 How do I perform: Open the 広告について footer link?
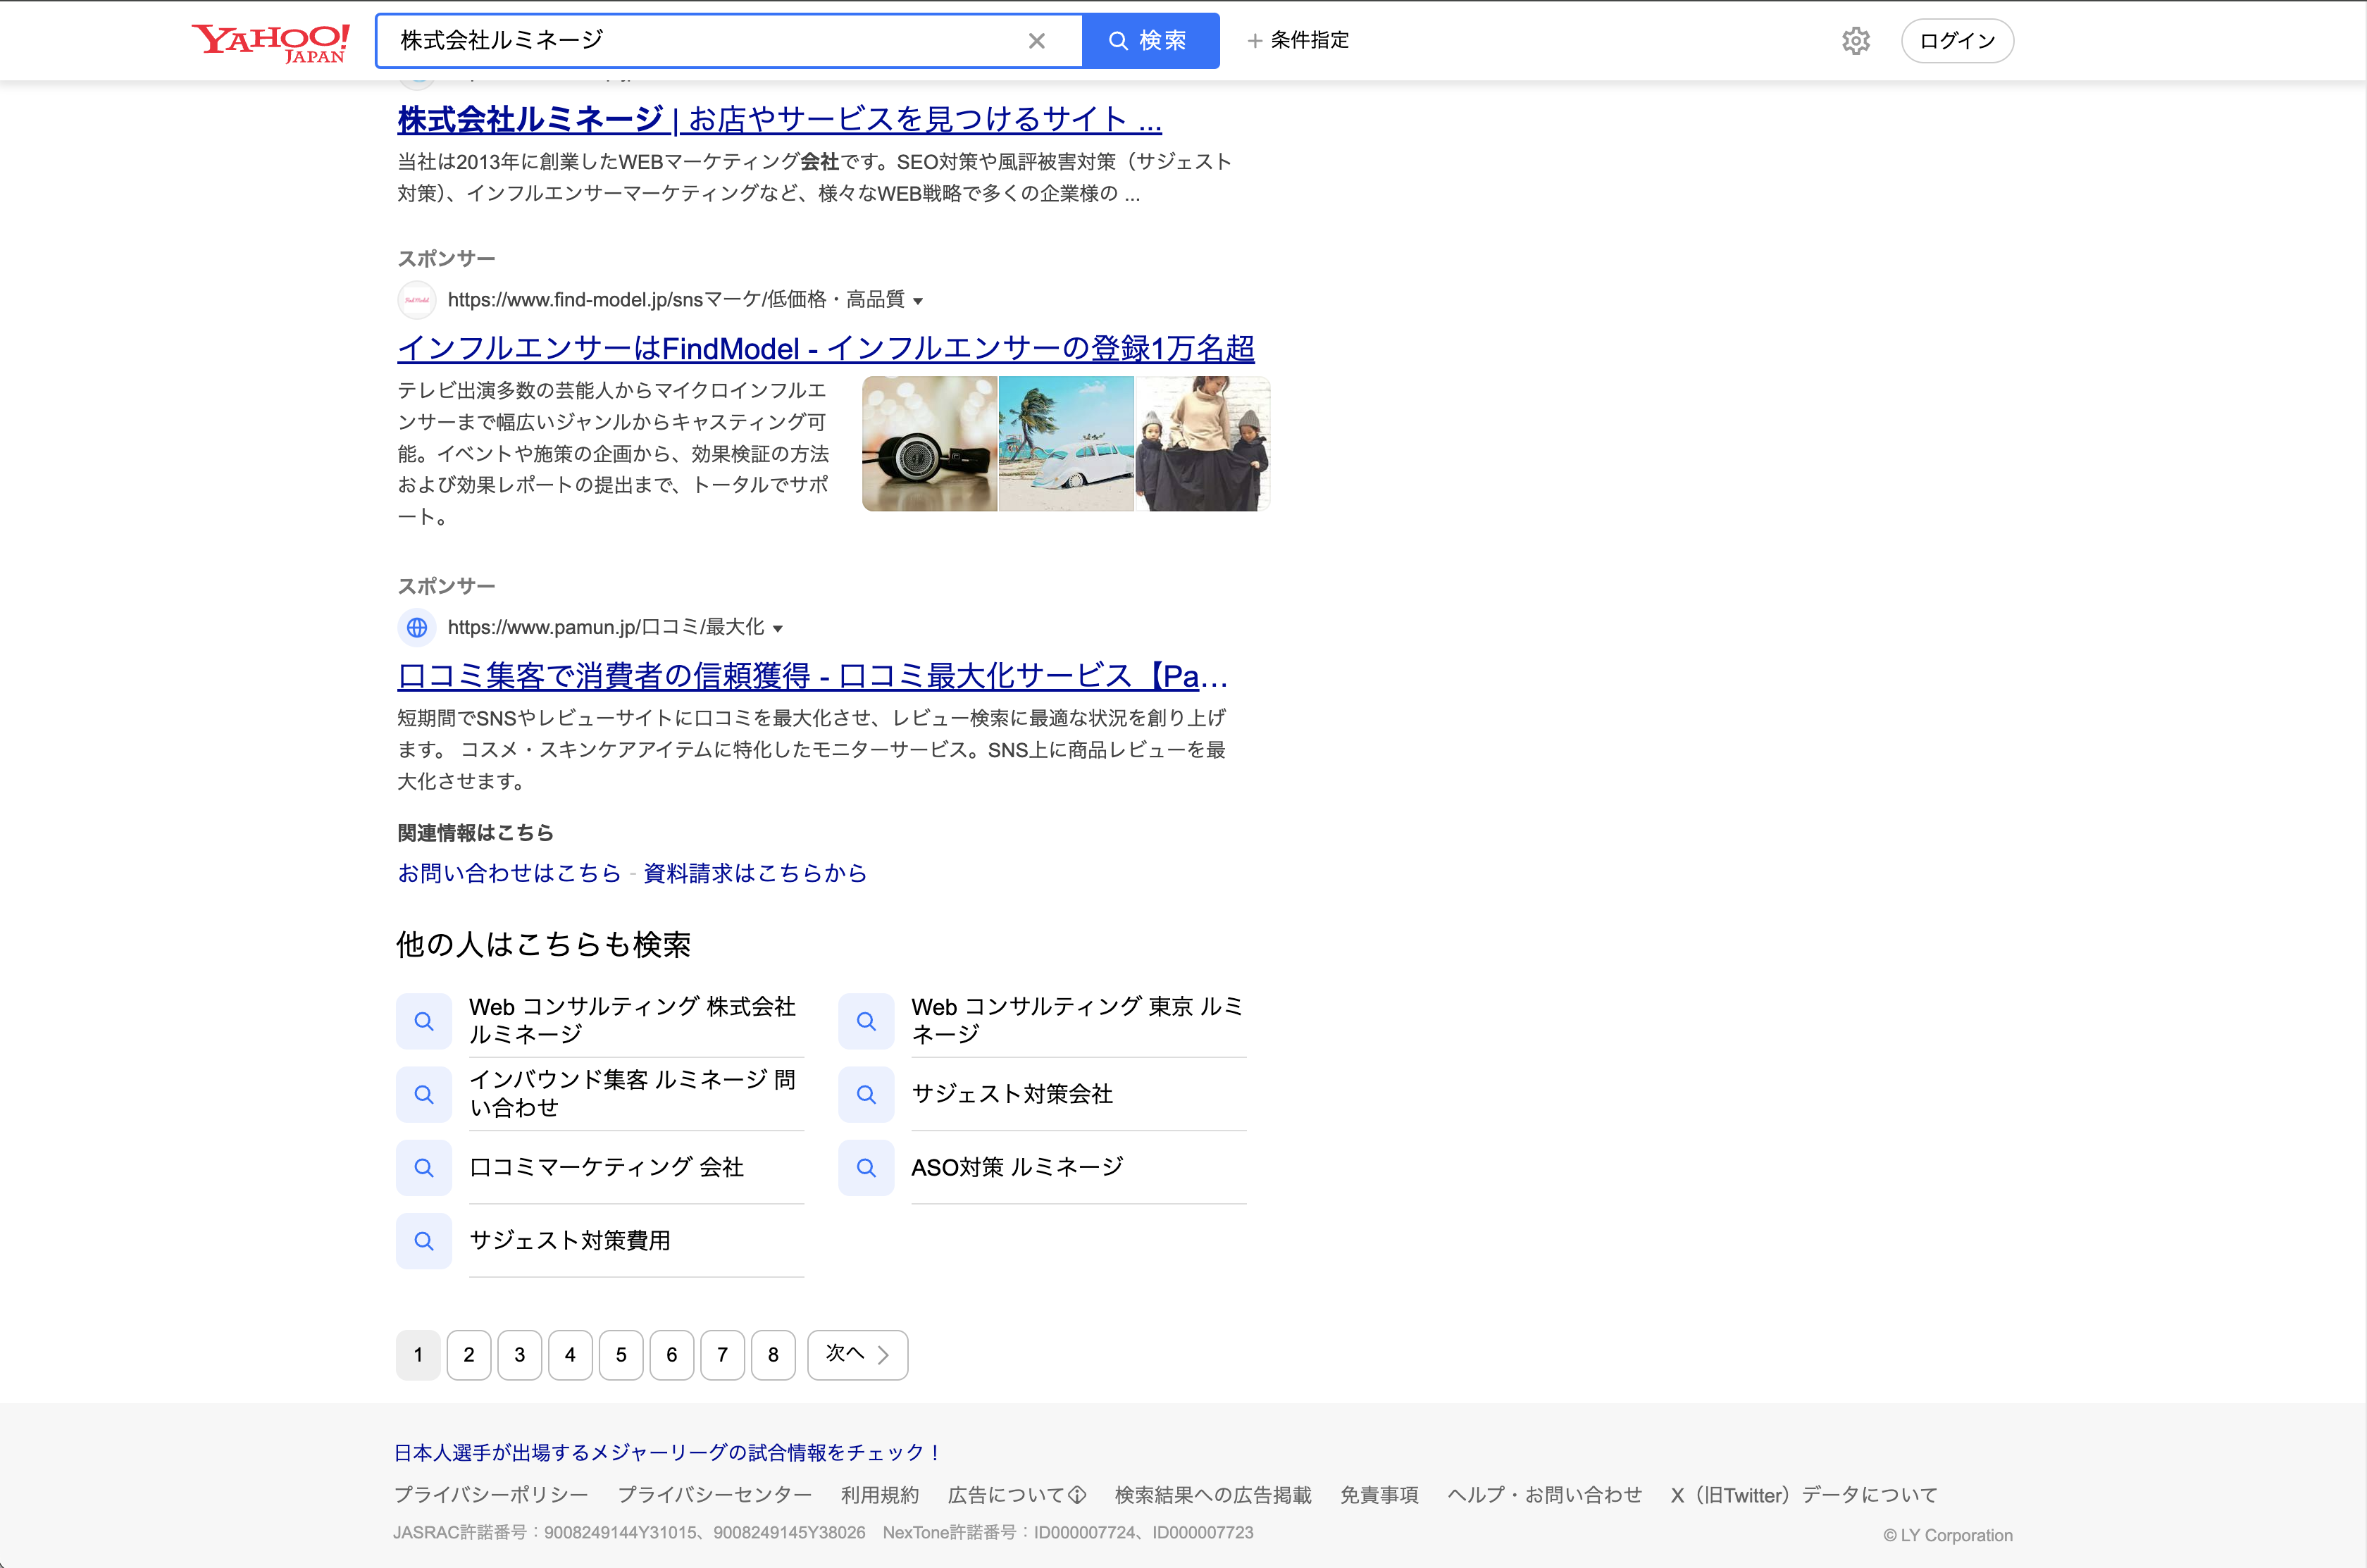coord(1017,1495)
